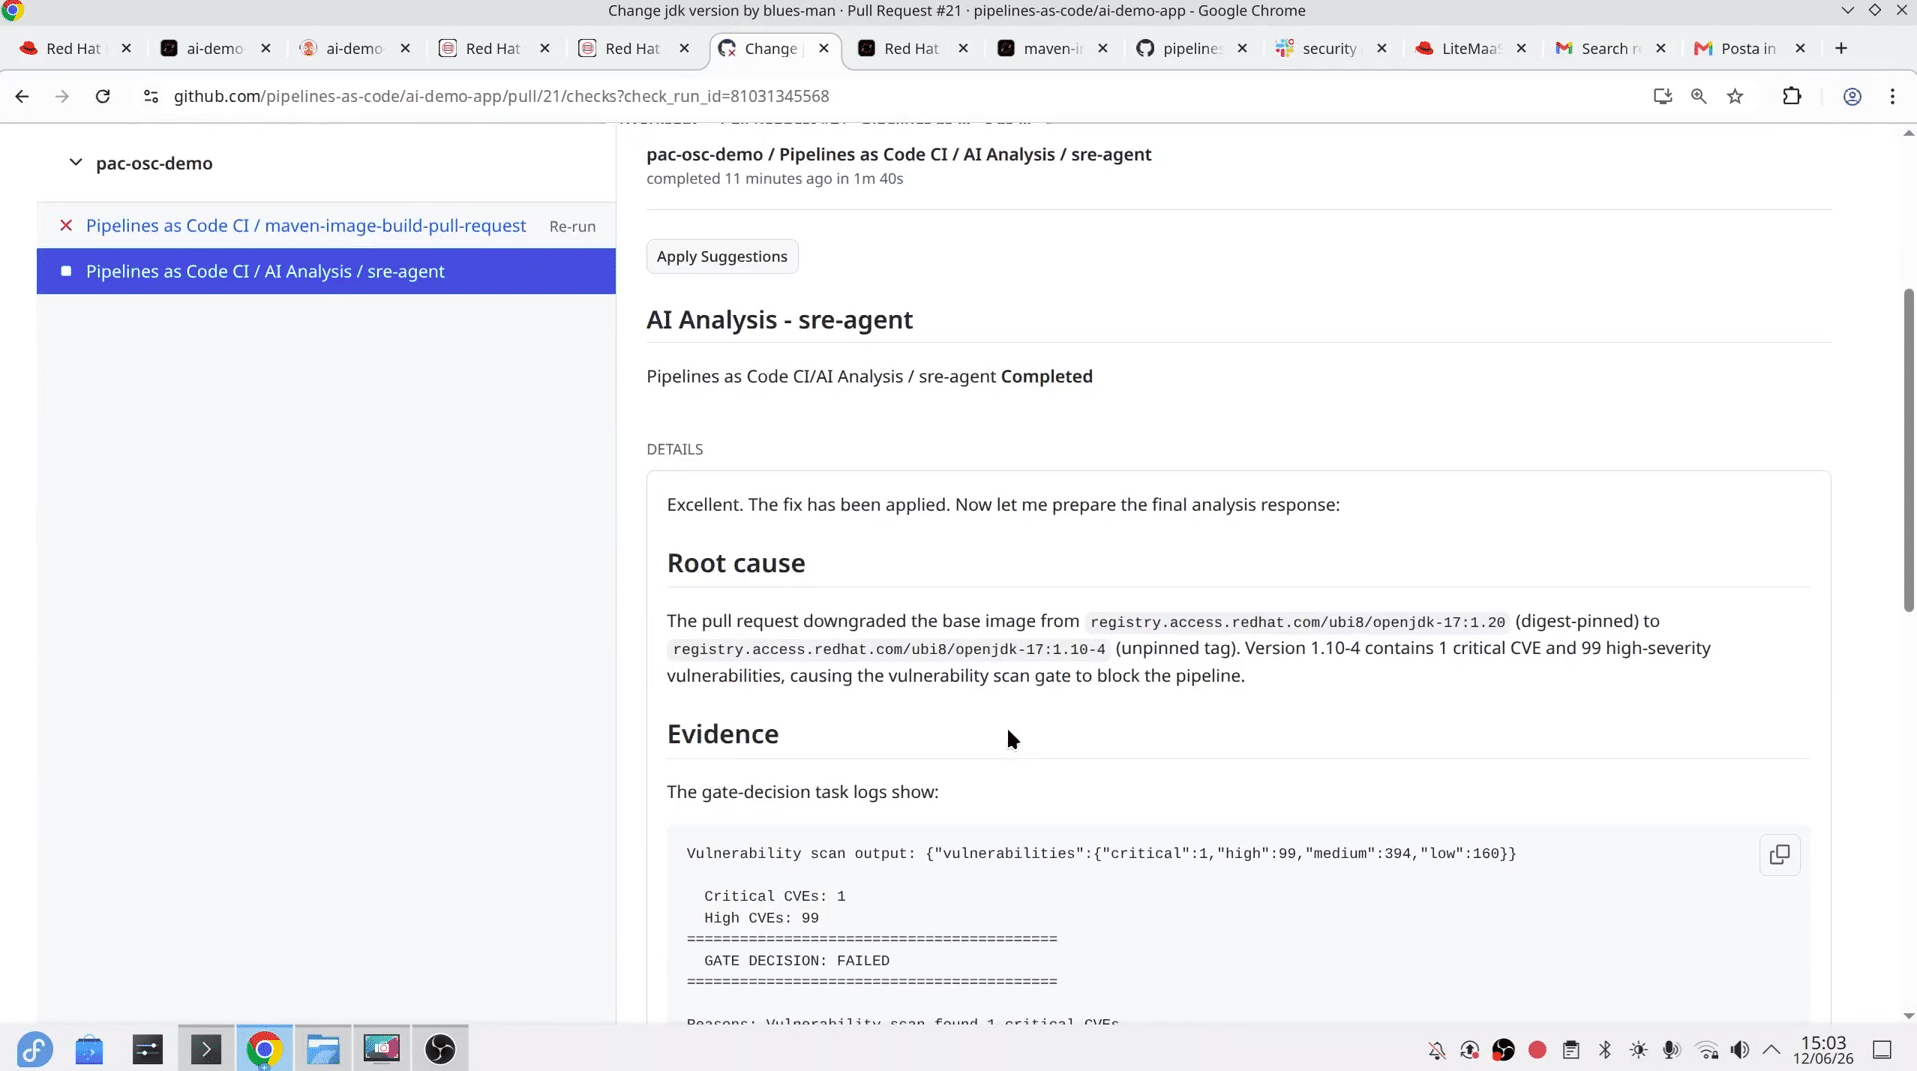Re-run the maven-image-build-pull-request check

coord(572,226)
